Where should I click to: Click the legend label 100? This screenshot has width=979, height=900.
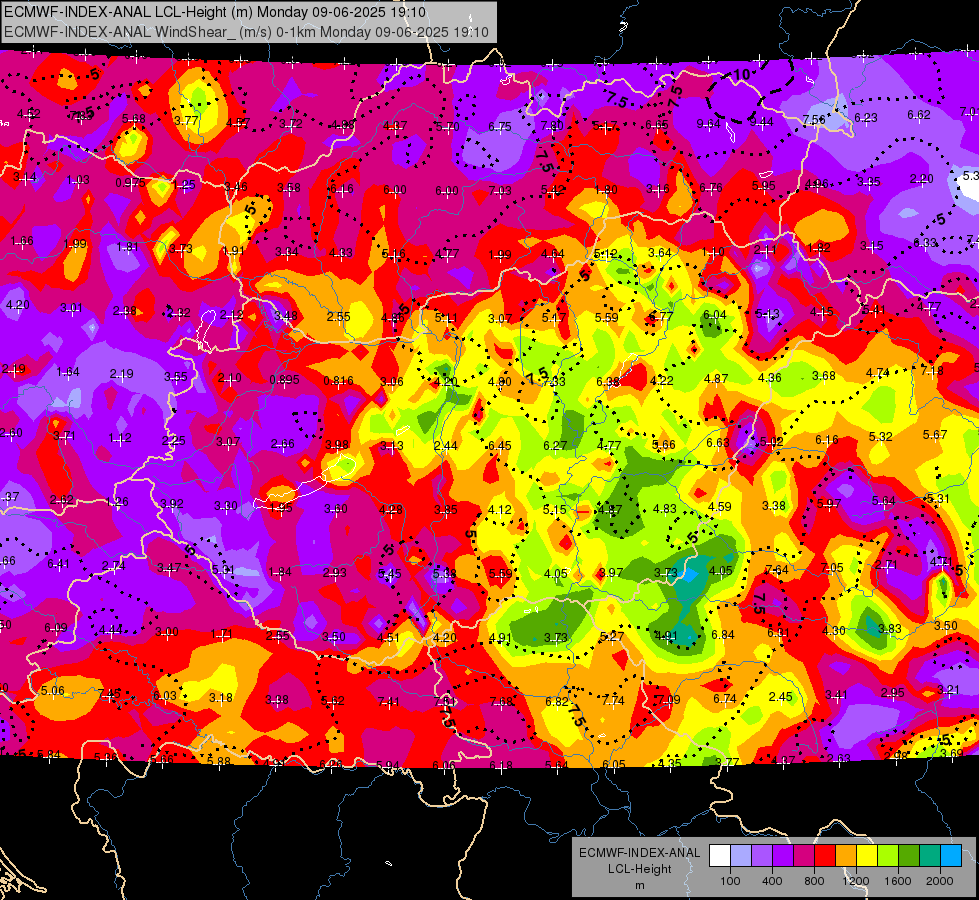(x=730, y=881)
